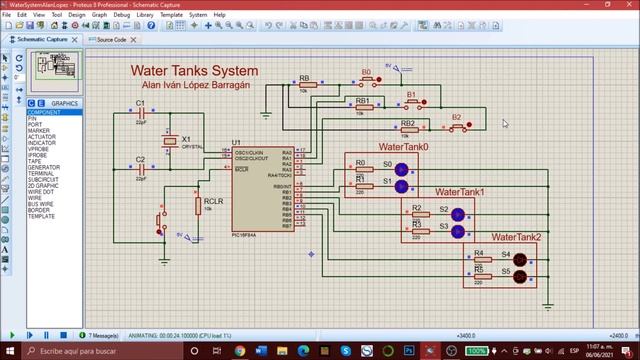Open File Explorer from the taskbar
Screen dimensions: 640x360
282,351
